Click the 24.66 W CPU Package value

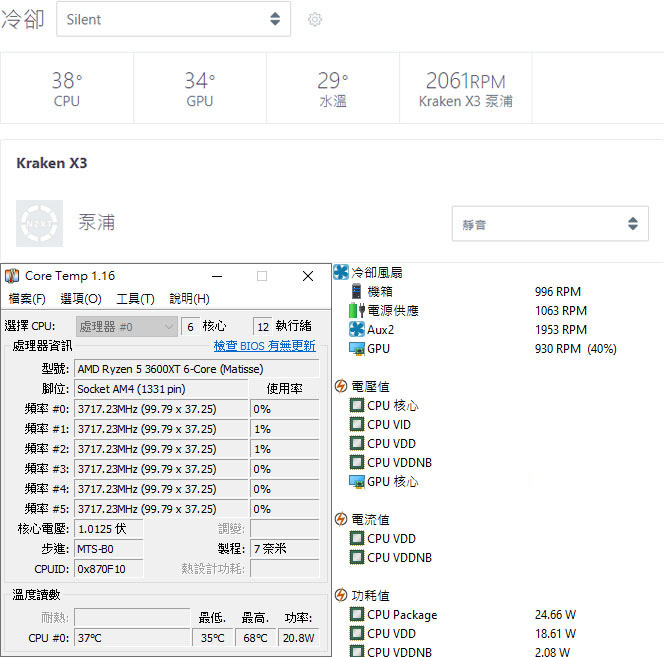tap(555, 614)
